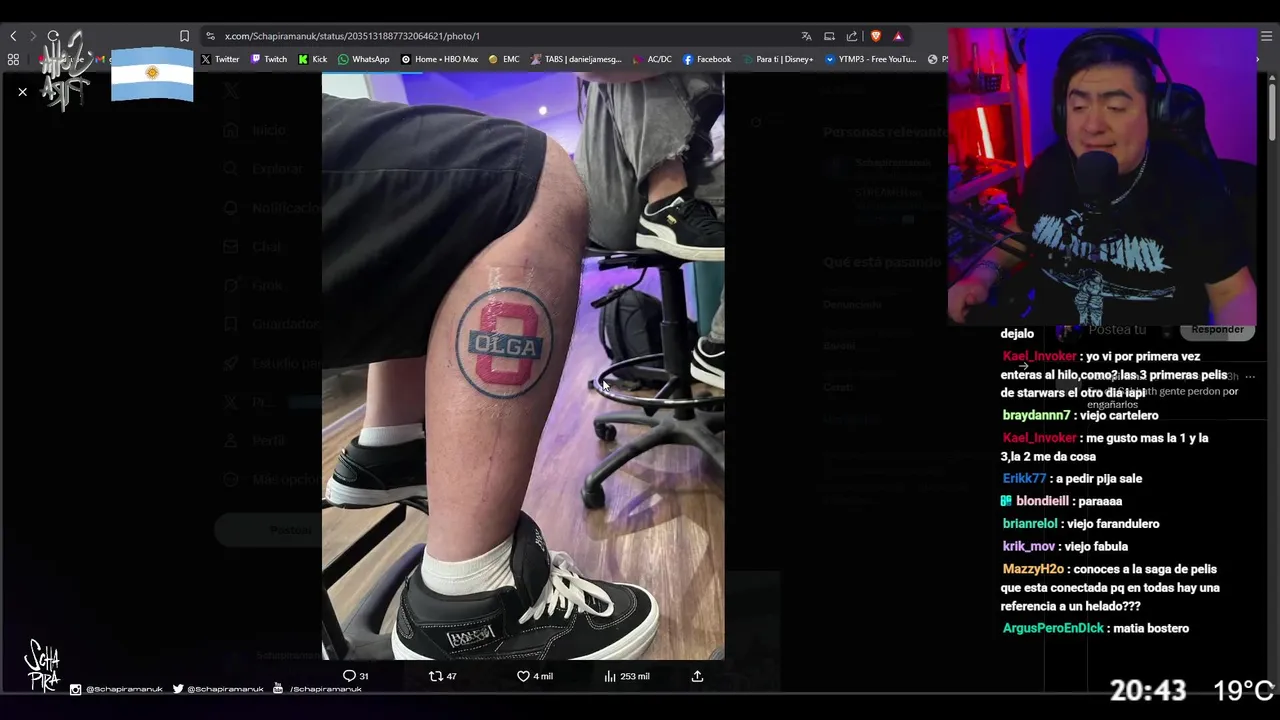Open the EMC bookmark
Image resolution: width=1280 pixels, height=720 pixels.
504,59
